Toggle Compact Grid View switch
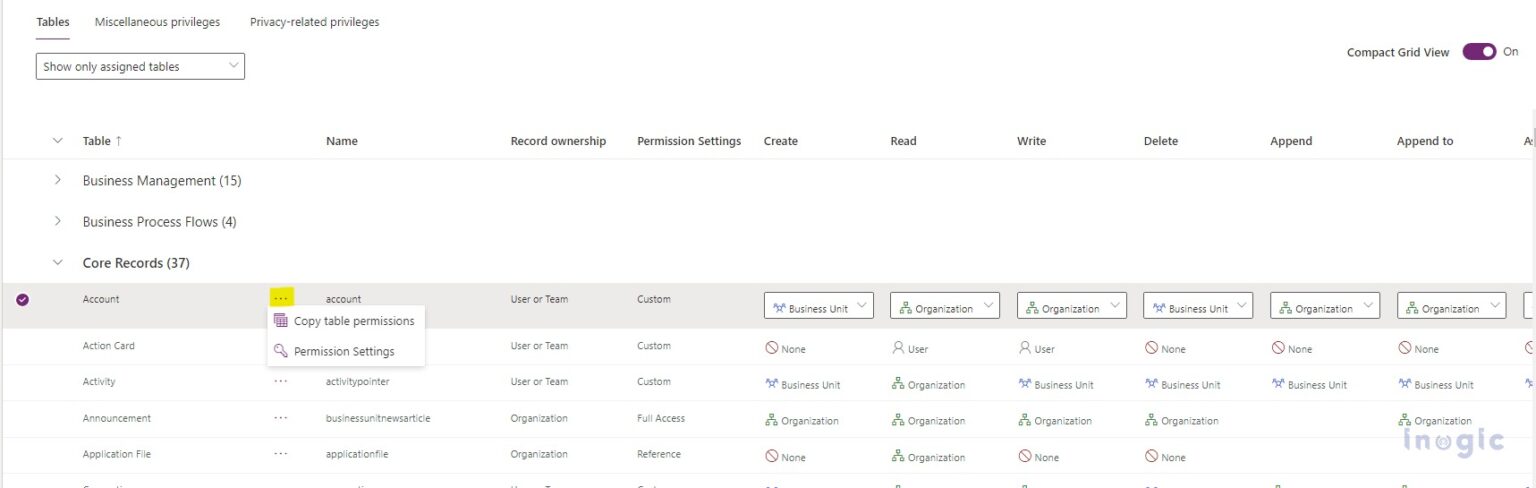The height and width of the screenshot is (488, 1536). coord(1479,52)
